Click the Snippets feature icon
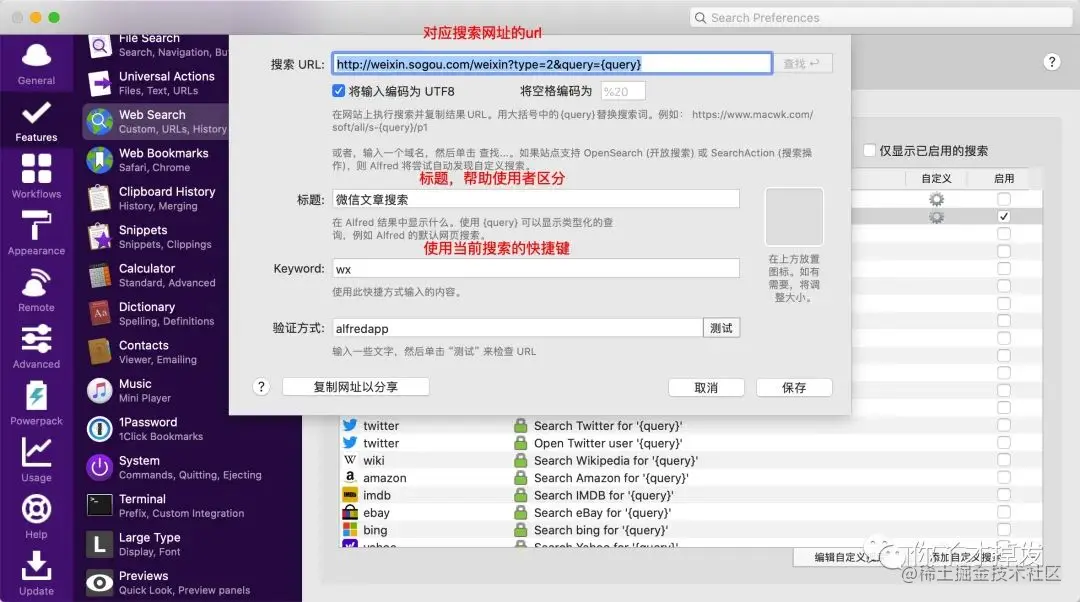 coord(99,236)
